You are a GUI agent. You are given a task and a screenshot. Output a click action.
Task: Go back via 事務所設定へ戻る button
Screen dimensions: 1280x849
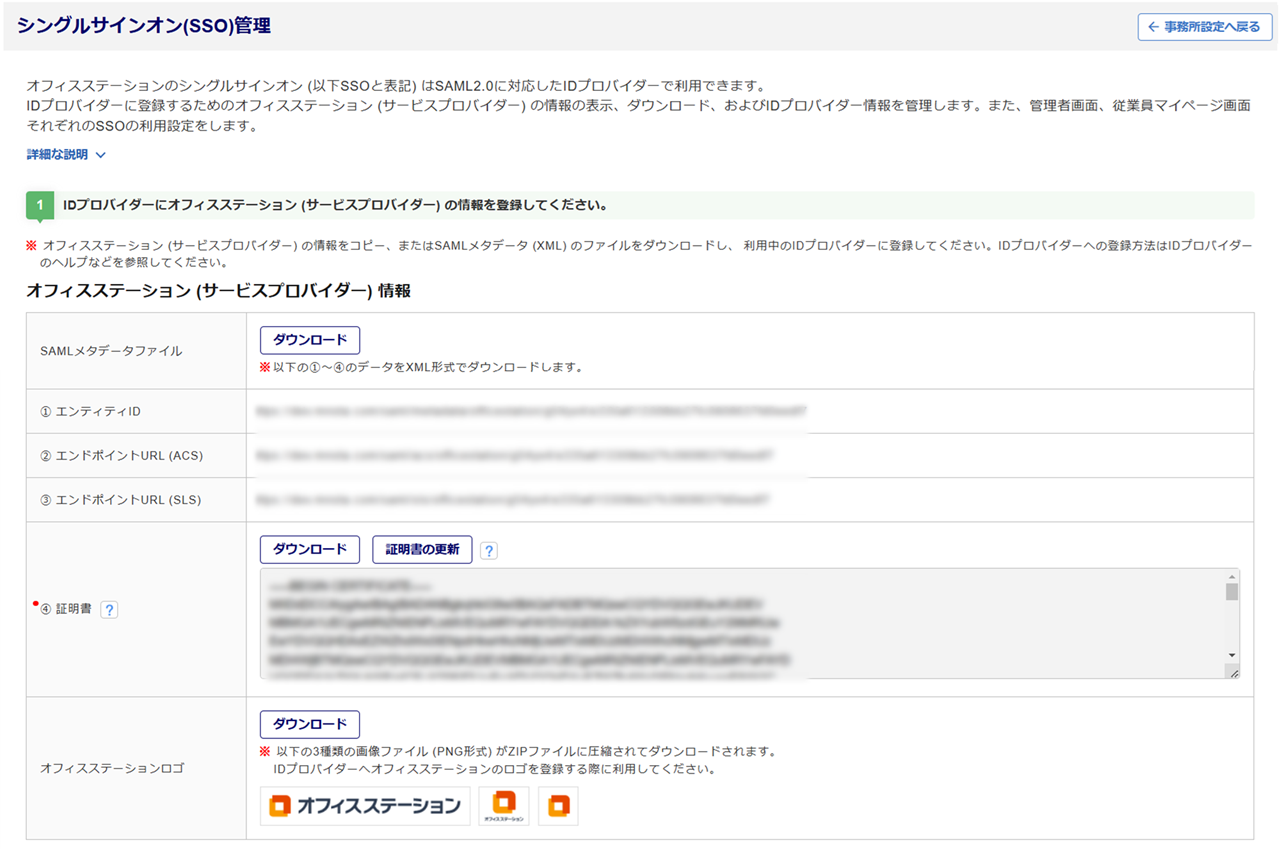1205,27
